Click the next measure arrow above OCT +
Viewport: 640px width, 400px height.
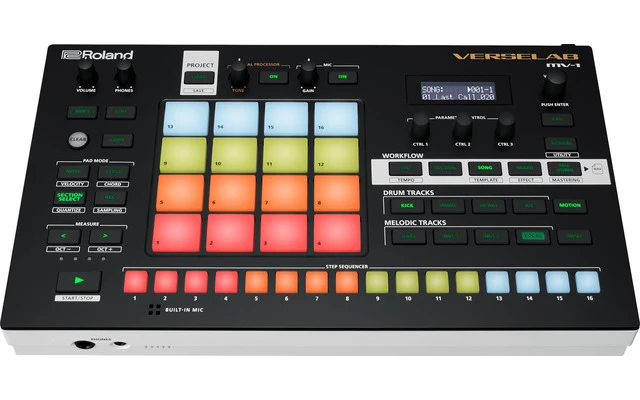click(x=105, y=236)
